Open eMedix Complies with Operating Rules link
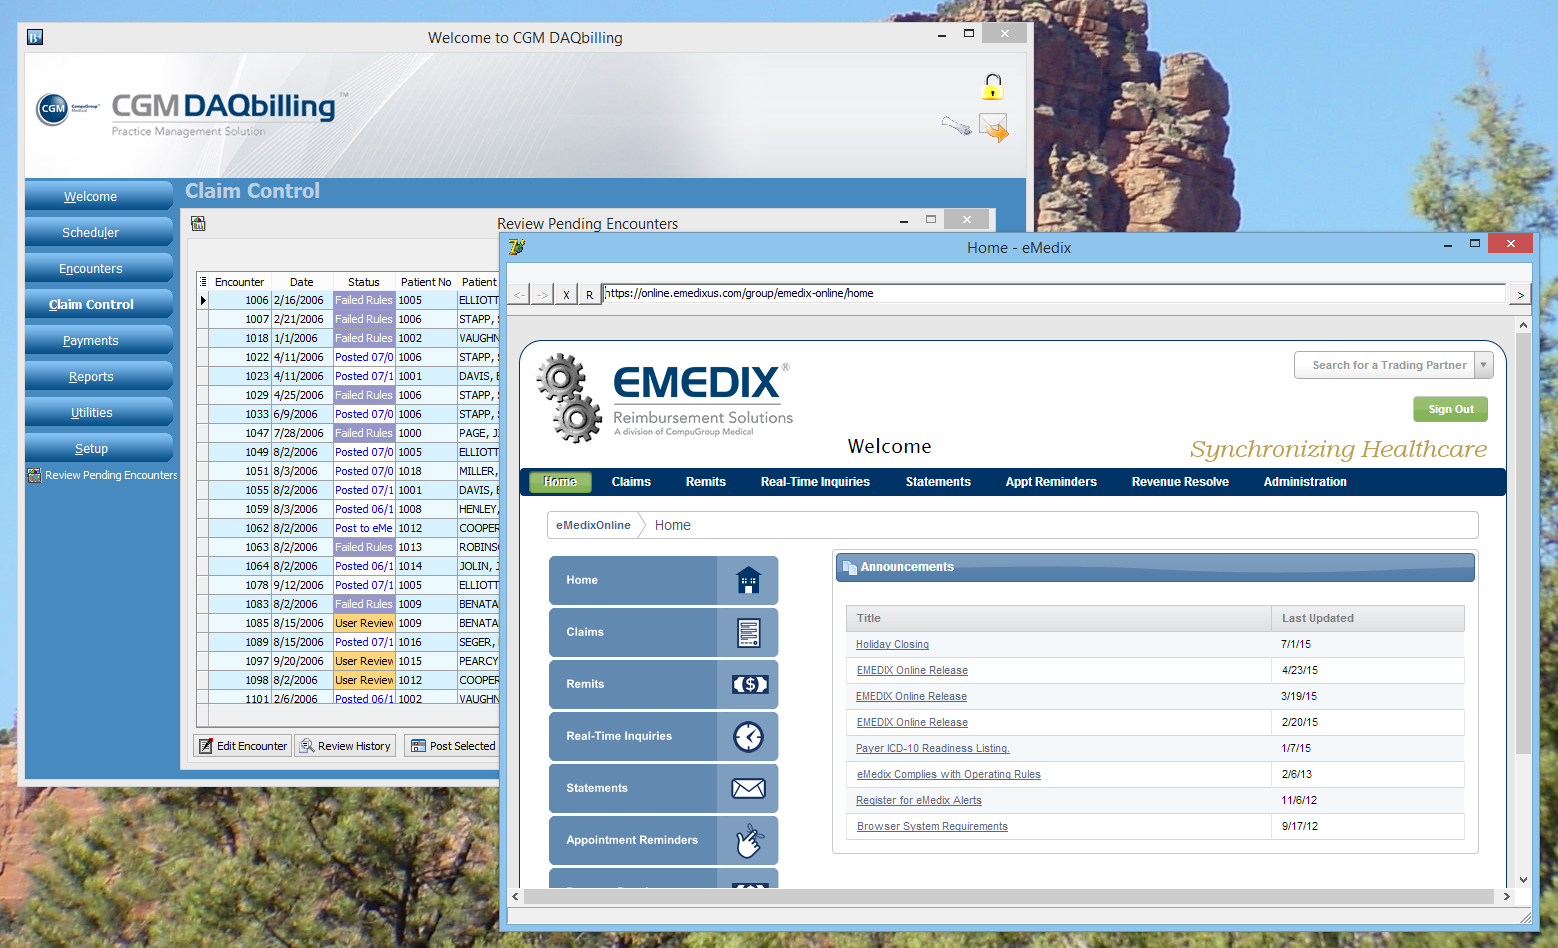This screenshot has height=948, width=1558. tap(949, 775)
